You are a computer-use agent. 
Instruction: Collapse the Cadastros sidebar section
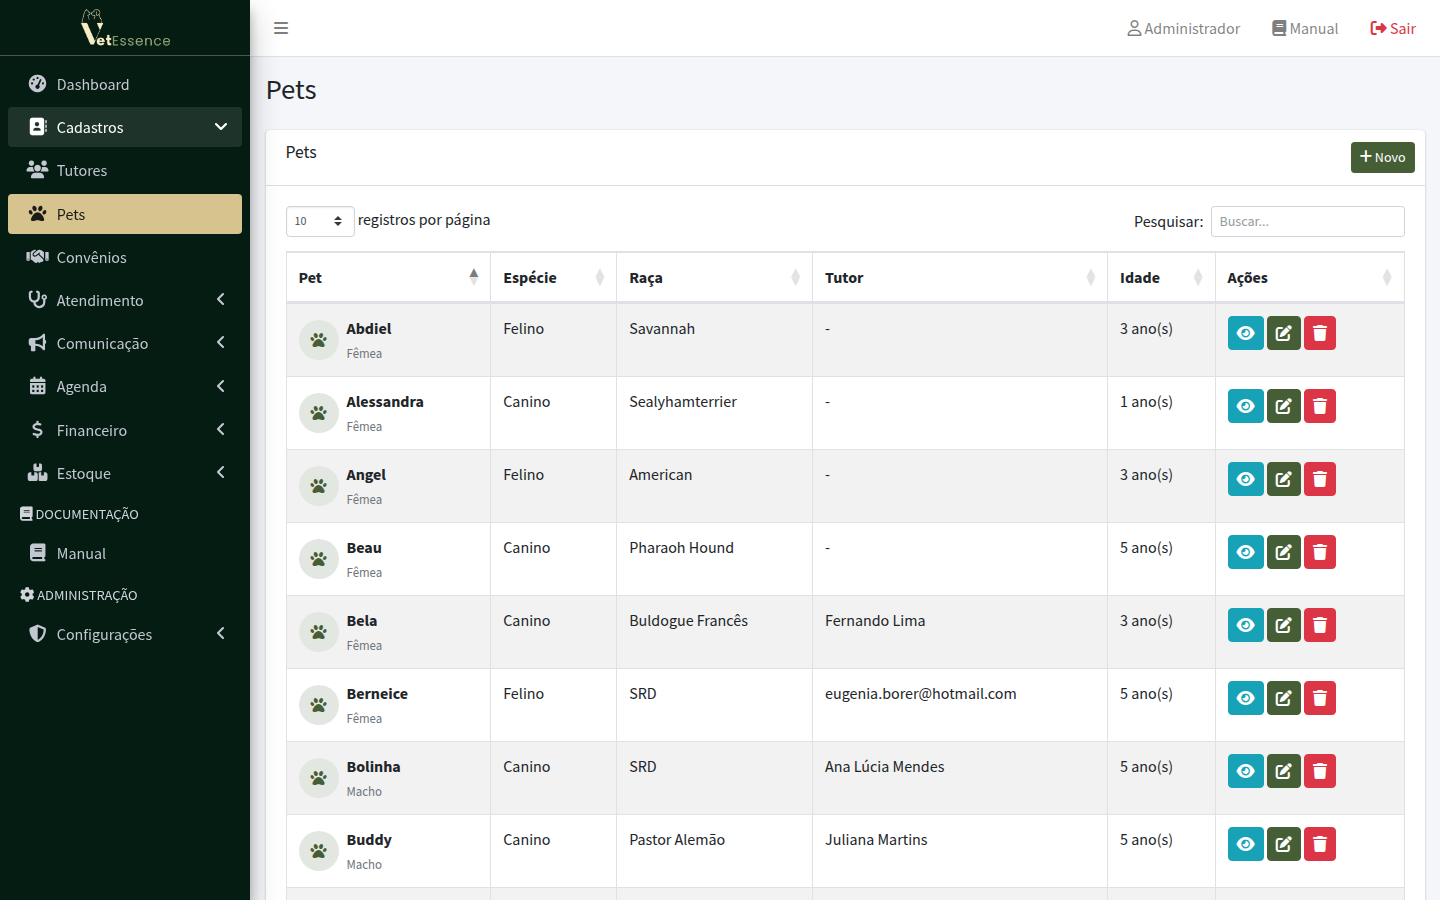tap(125, 127)
